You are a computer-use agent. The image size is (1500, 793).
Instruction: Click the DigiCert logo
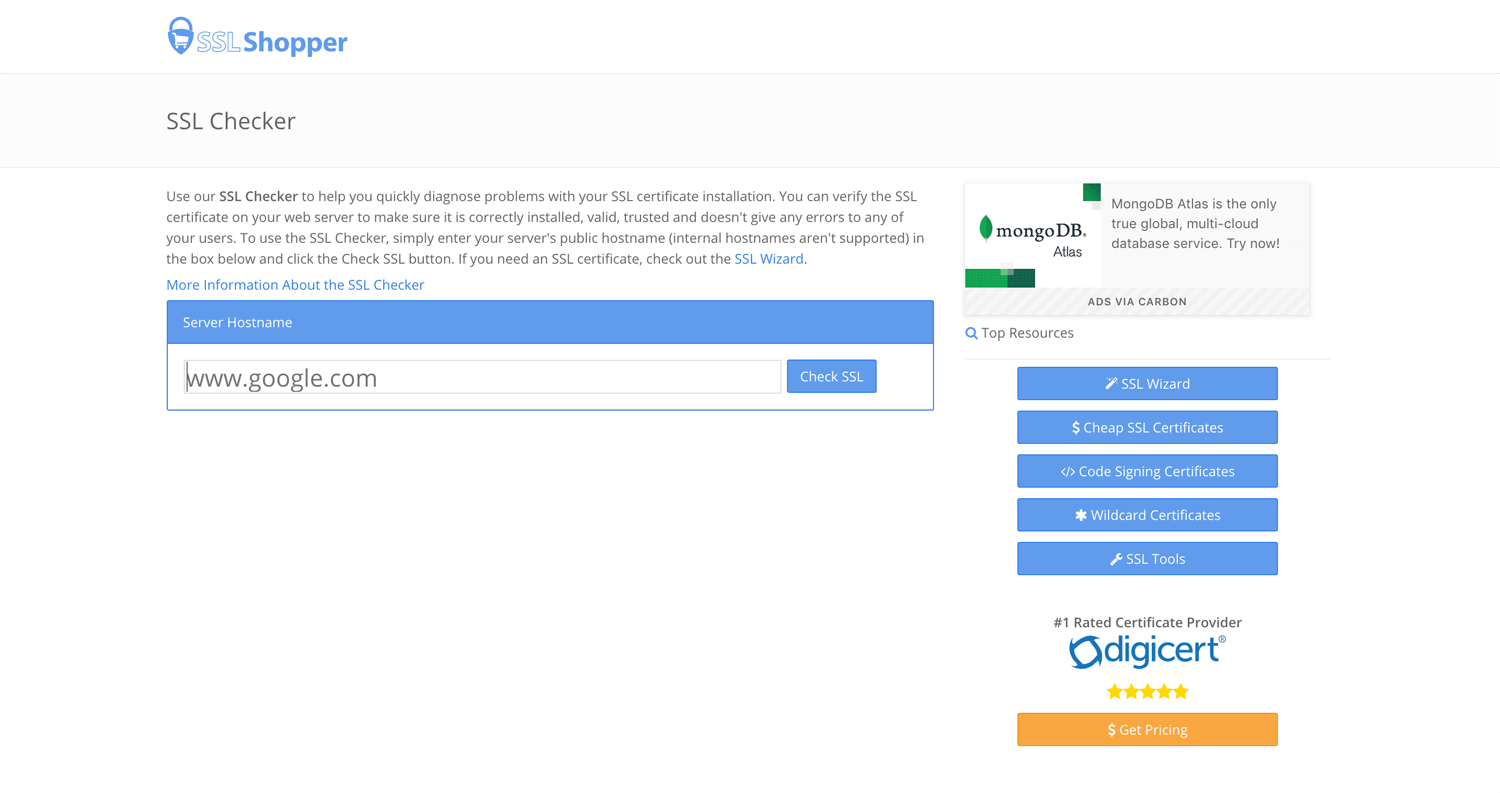coord(1147,652)
